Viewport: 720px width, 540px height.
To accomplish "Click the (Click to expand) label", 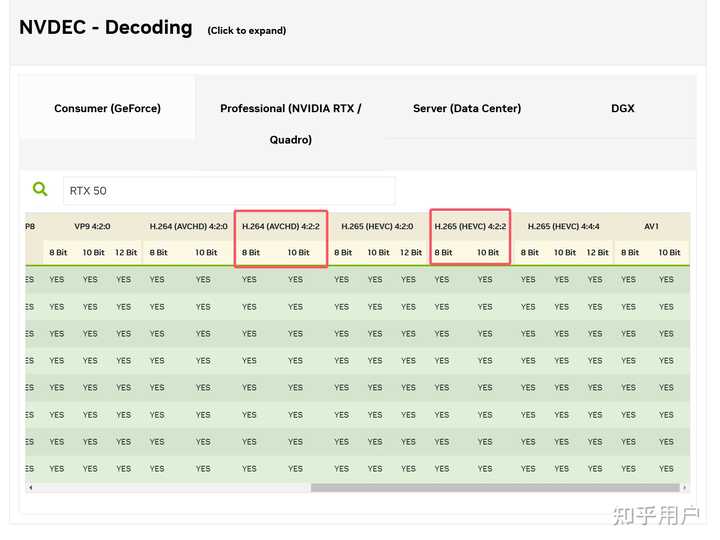I will click(x=247, y=31).
